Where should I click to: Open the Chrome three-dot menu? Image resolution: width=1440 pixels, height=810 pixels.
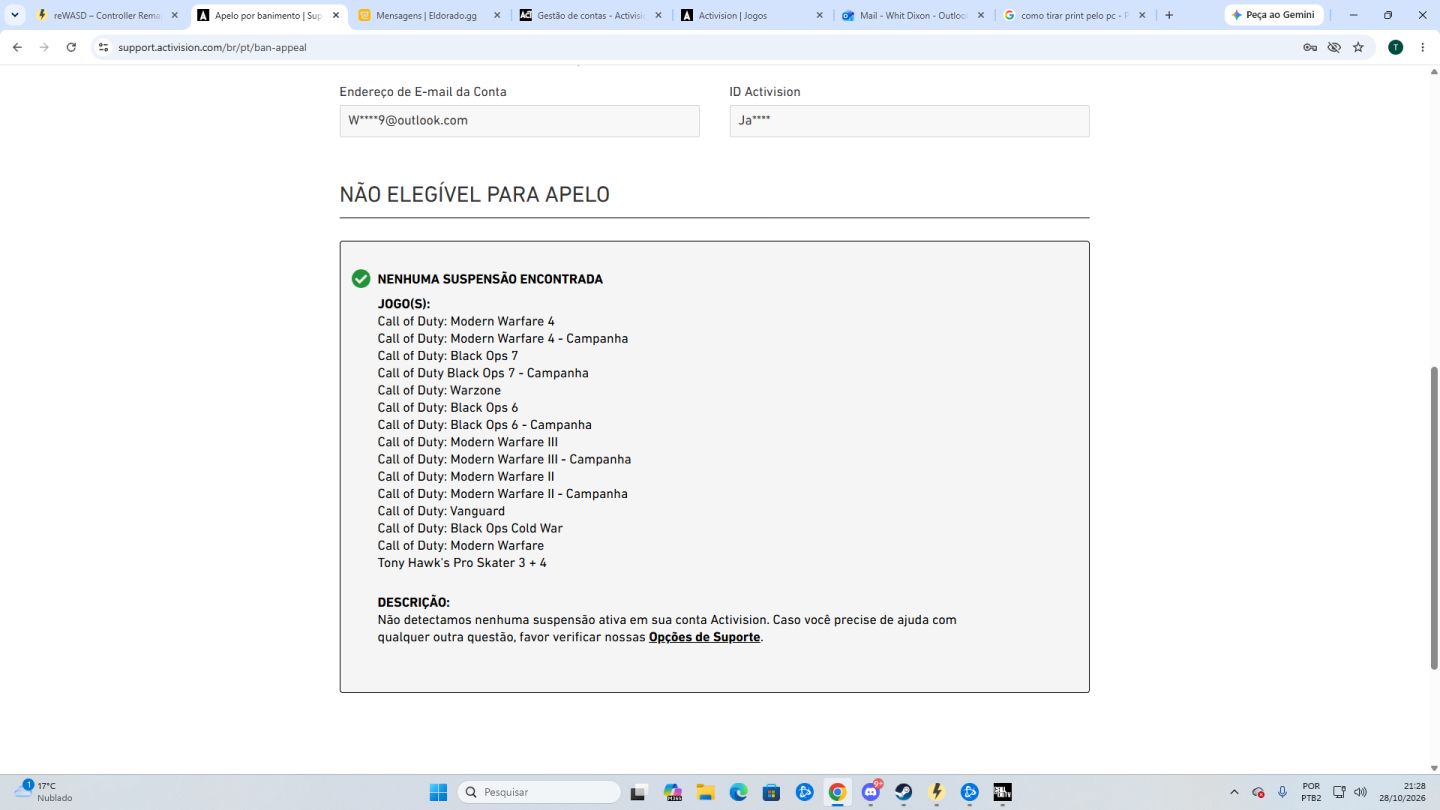1422,47
